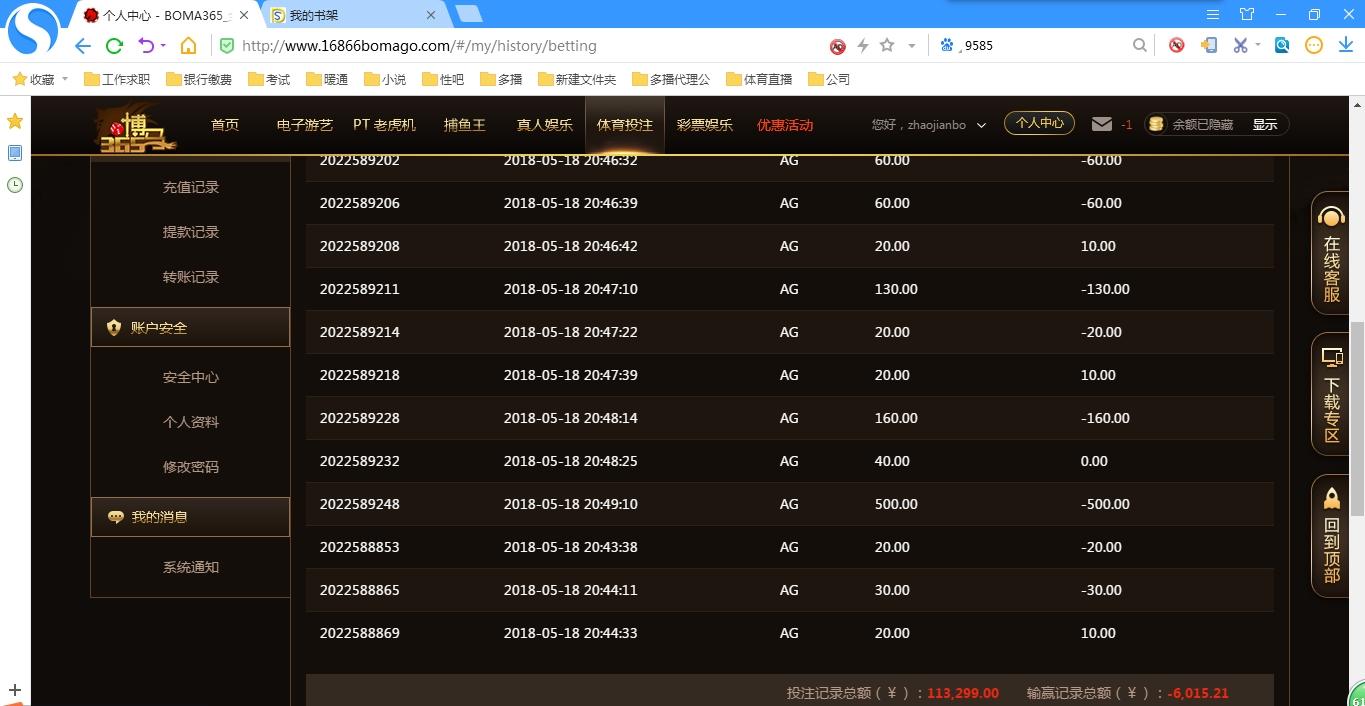Open the browser main menu icon
The height and width of the screenshot is (706, 1365).
coord(1213,14)
